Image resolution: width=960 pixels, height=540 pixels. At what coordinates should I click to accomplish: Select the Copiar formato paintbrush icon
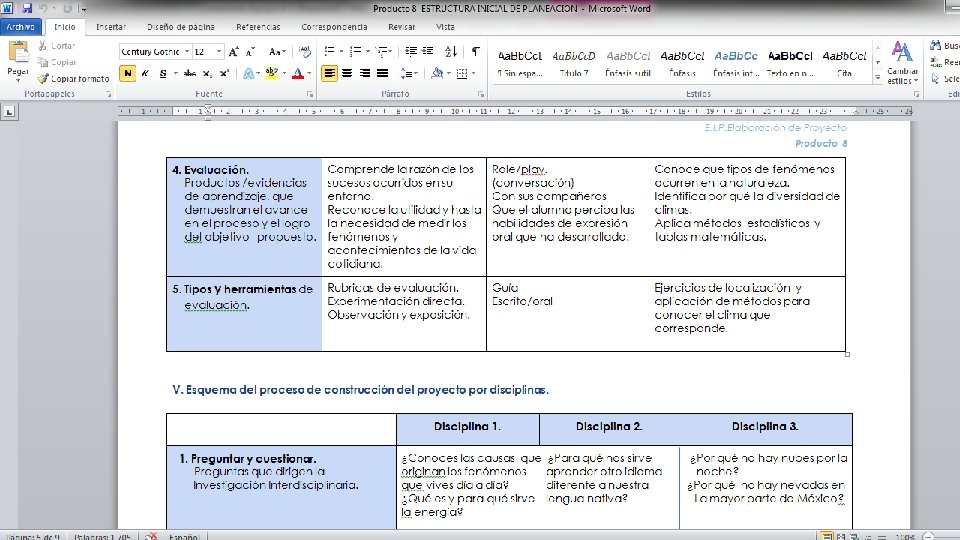coord(43,78)
